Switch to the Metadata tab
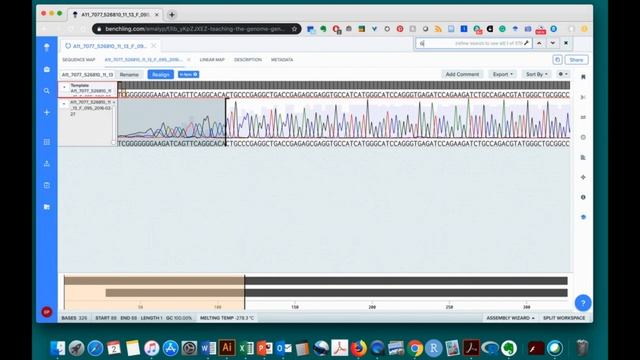This screenshot has height=360, width=640. point(282,60)
